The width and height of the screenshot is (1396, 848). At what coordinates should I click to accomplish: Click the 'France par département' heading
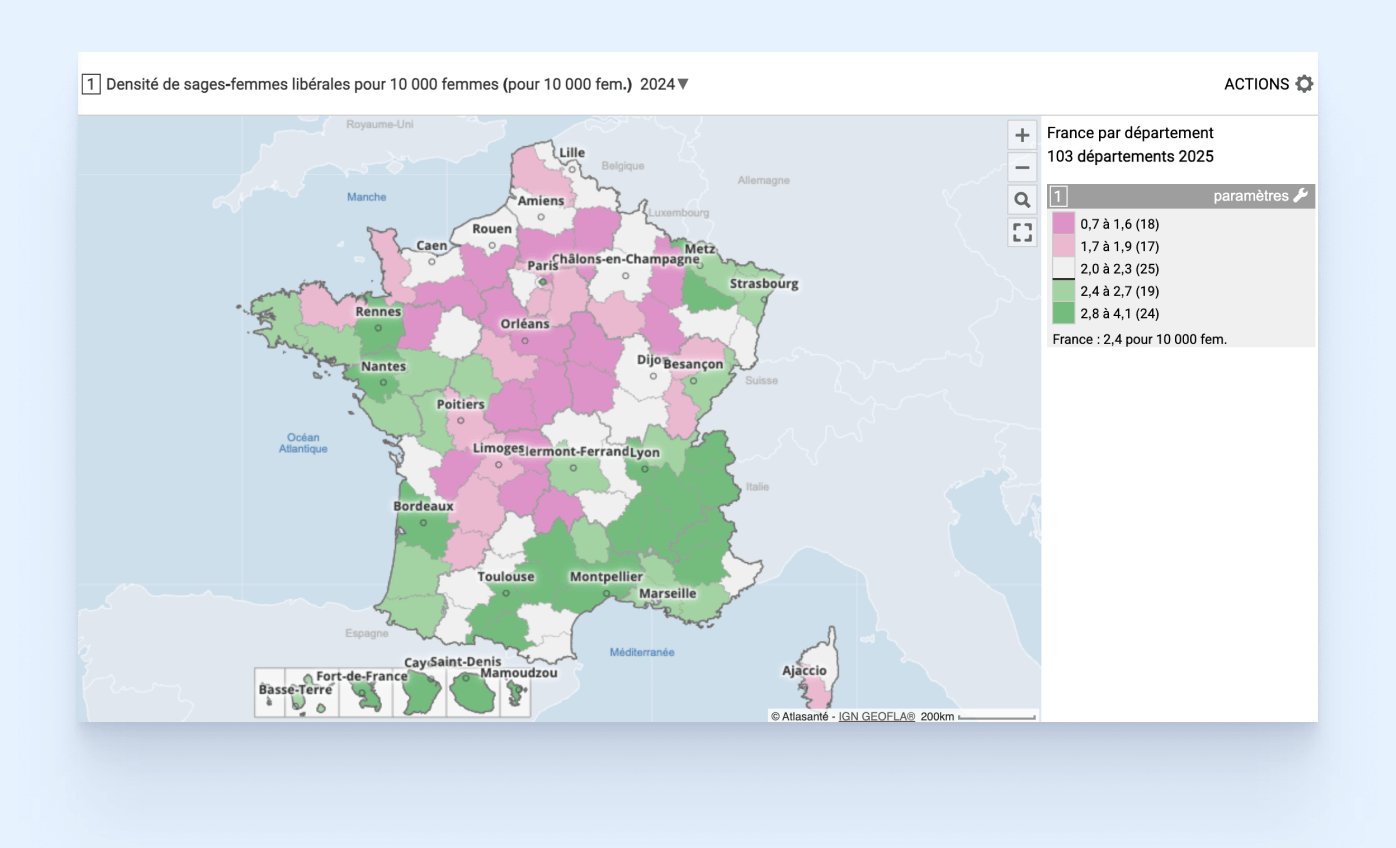point(1130,132)
